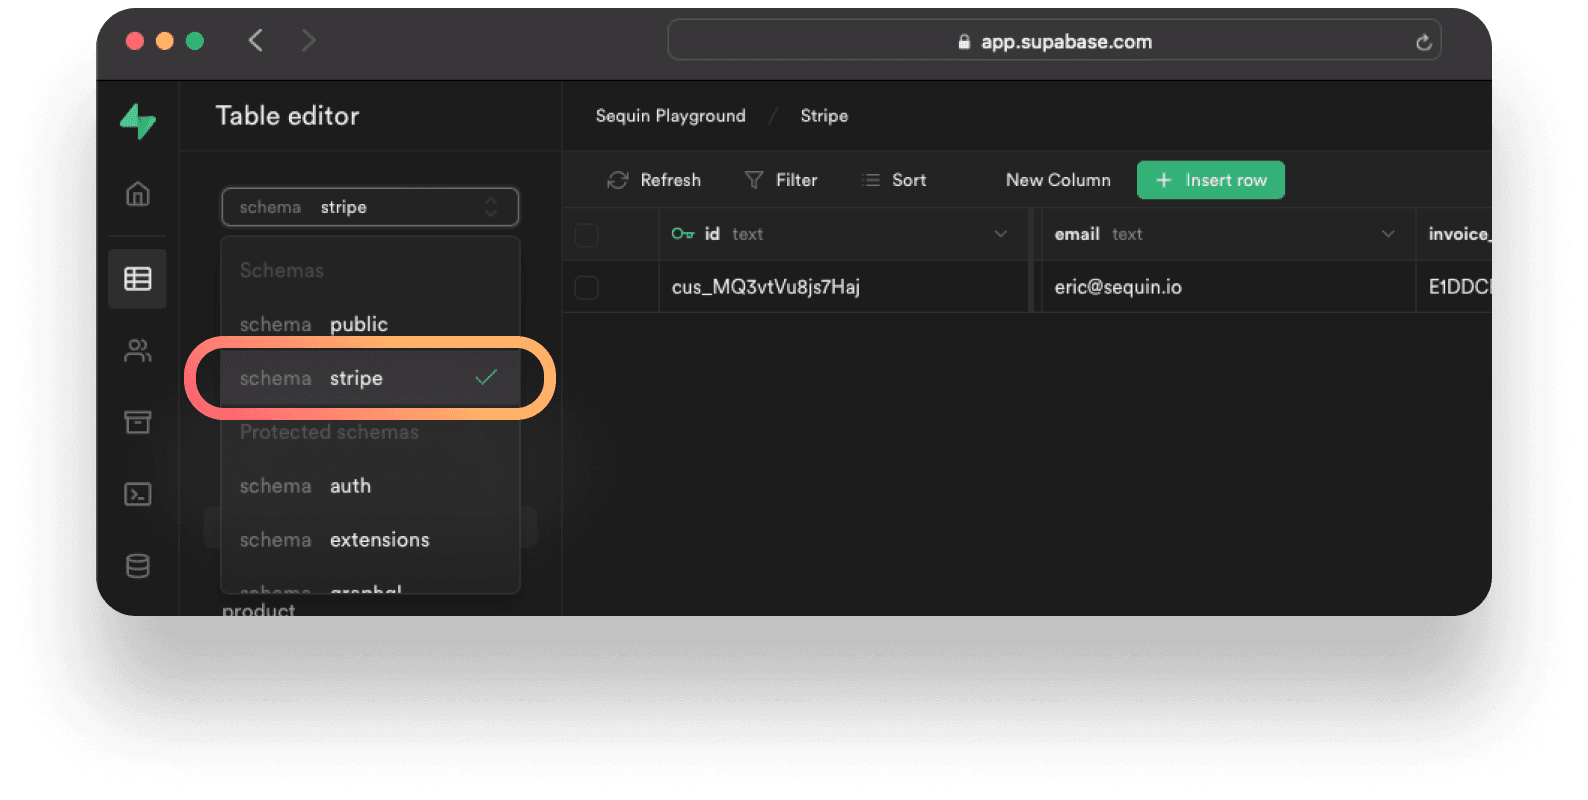
Task: Click the invoice_ column header
Action: click(1454, 234)
